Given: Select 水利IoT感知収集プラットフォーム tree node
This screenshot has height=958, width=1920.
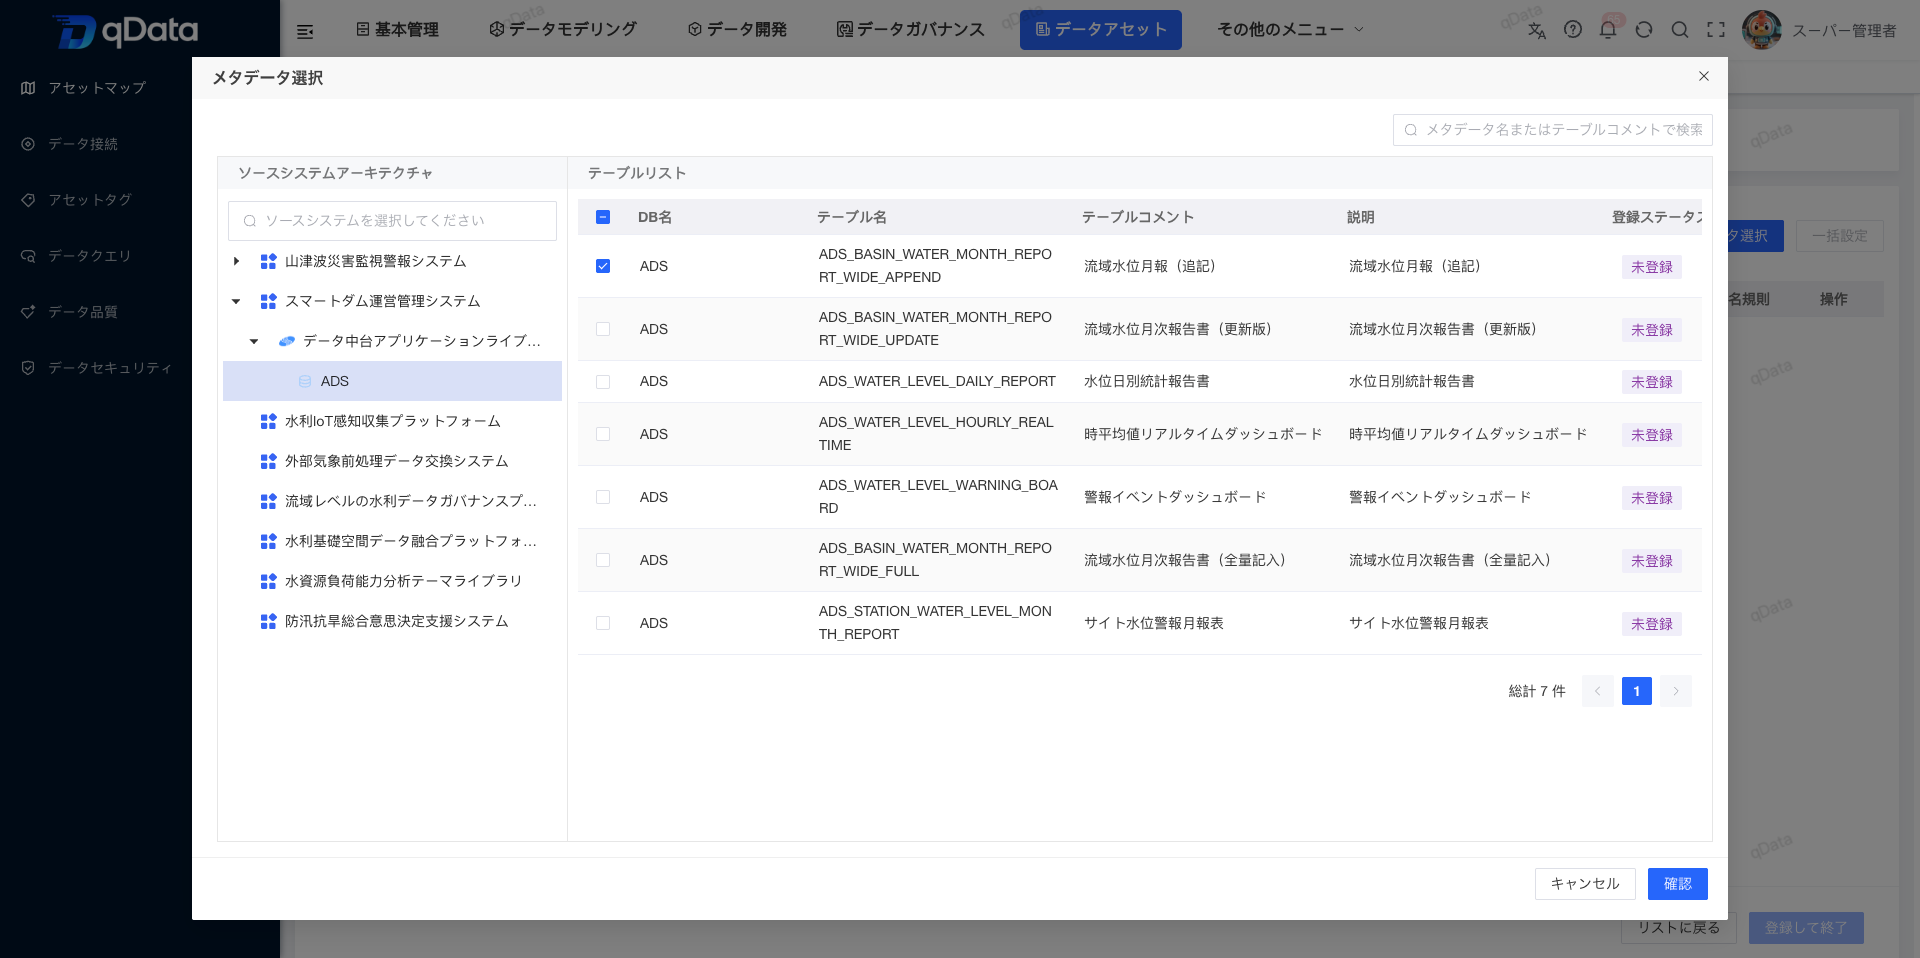Looking at the screenshot, I should [x=392, y=421].
